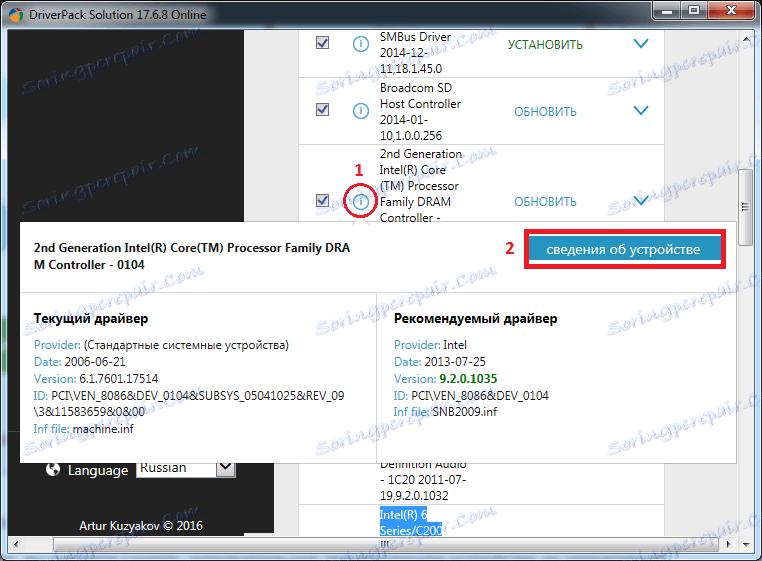
Task: Expand the SMBus Driver row chevron
Action: click(641, 44)
